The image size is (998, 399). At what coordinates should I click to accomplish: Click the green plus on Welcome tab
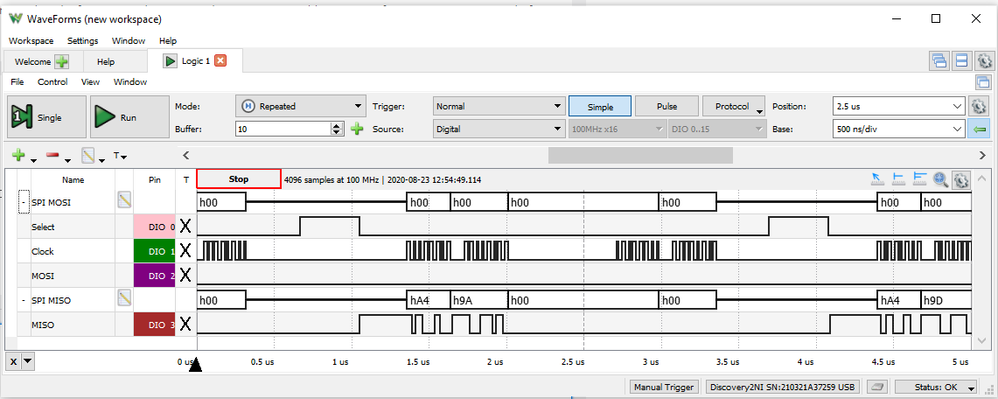[62, 62]
